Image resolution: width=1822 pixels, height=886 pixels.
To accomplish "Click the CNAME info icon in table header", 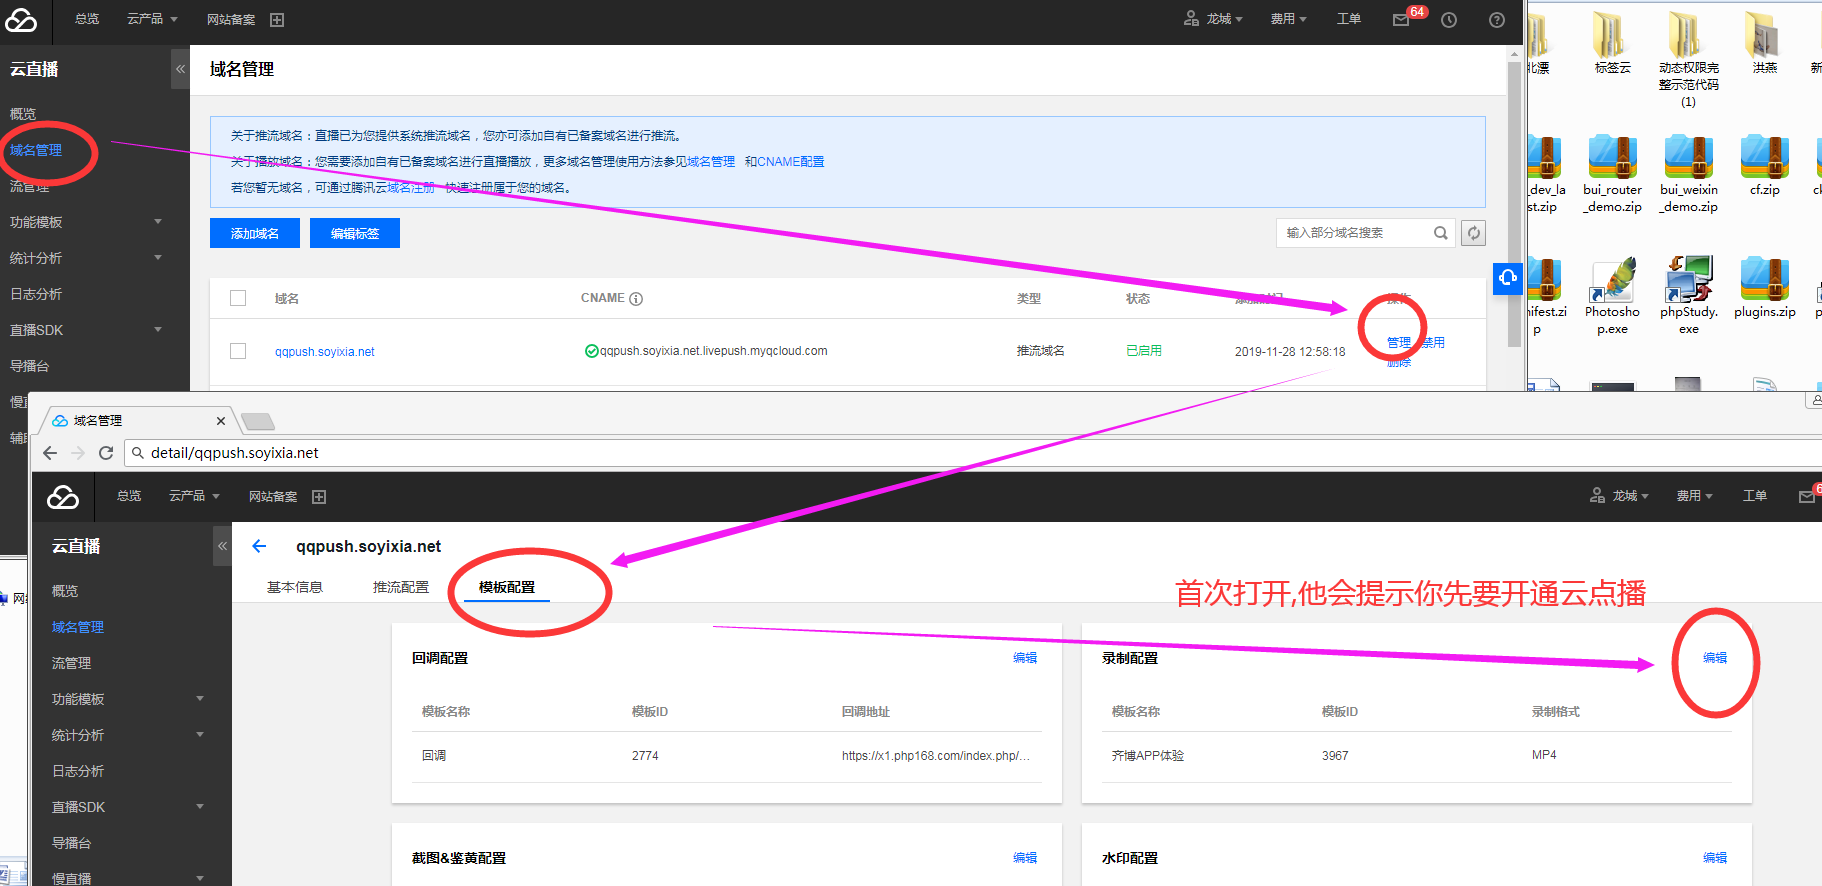I will pyautogui.click(x=636, y=299).
